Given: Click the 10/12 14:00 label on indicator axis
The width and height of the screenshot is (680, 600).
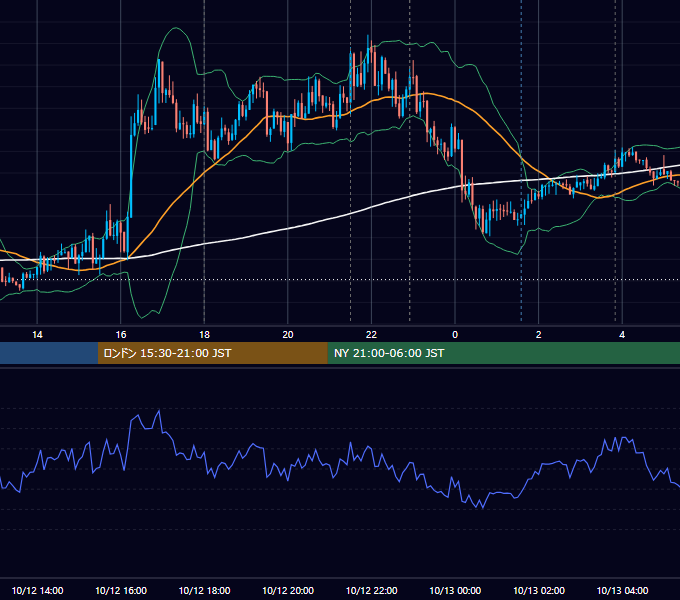Looking at the screenshot, I should coord(37,590).
